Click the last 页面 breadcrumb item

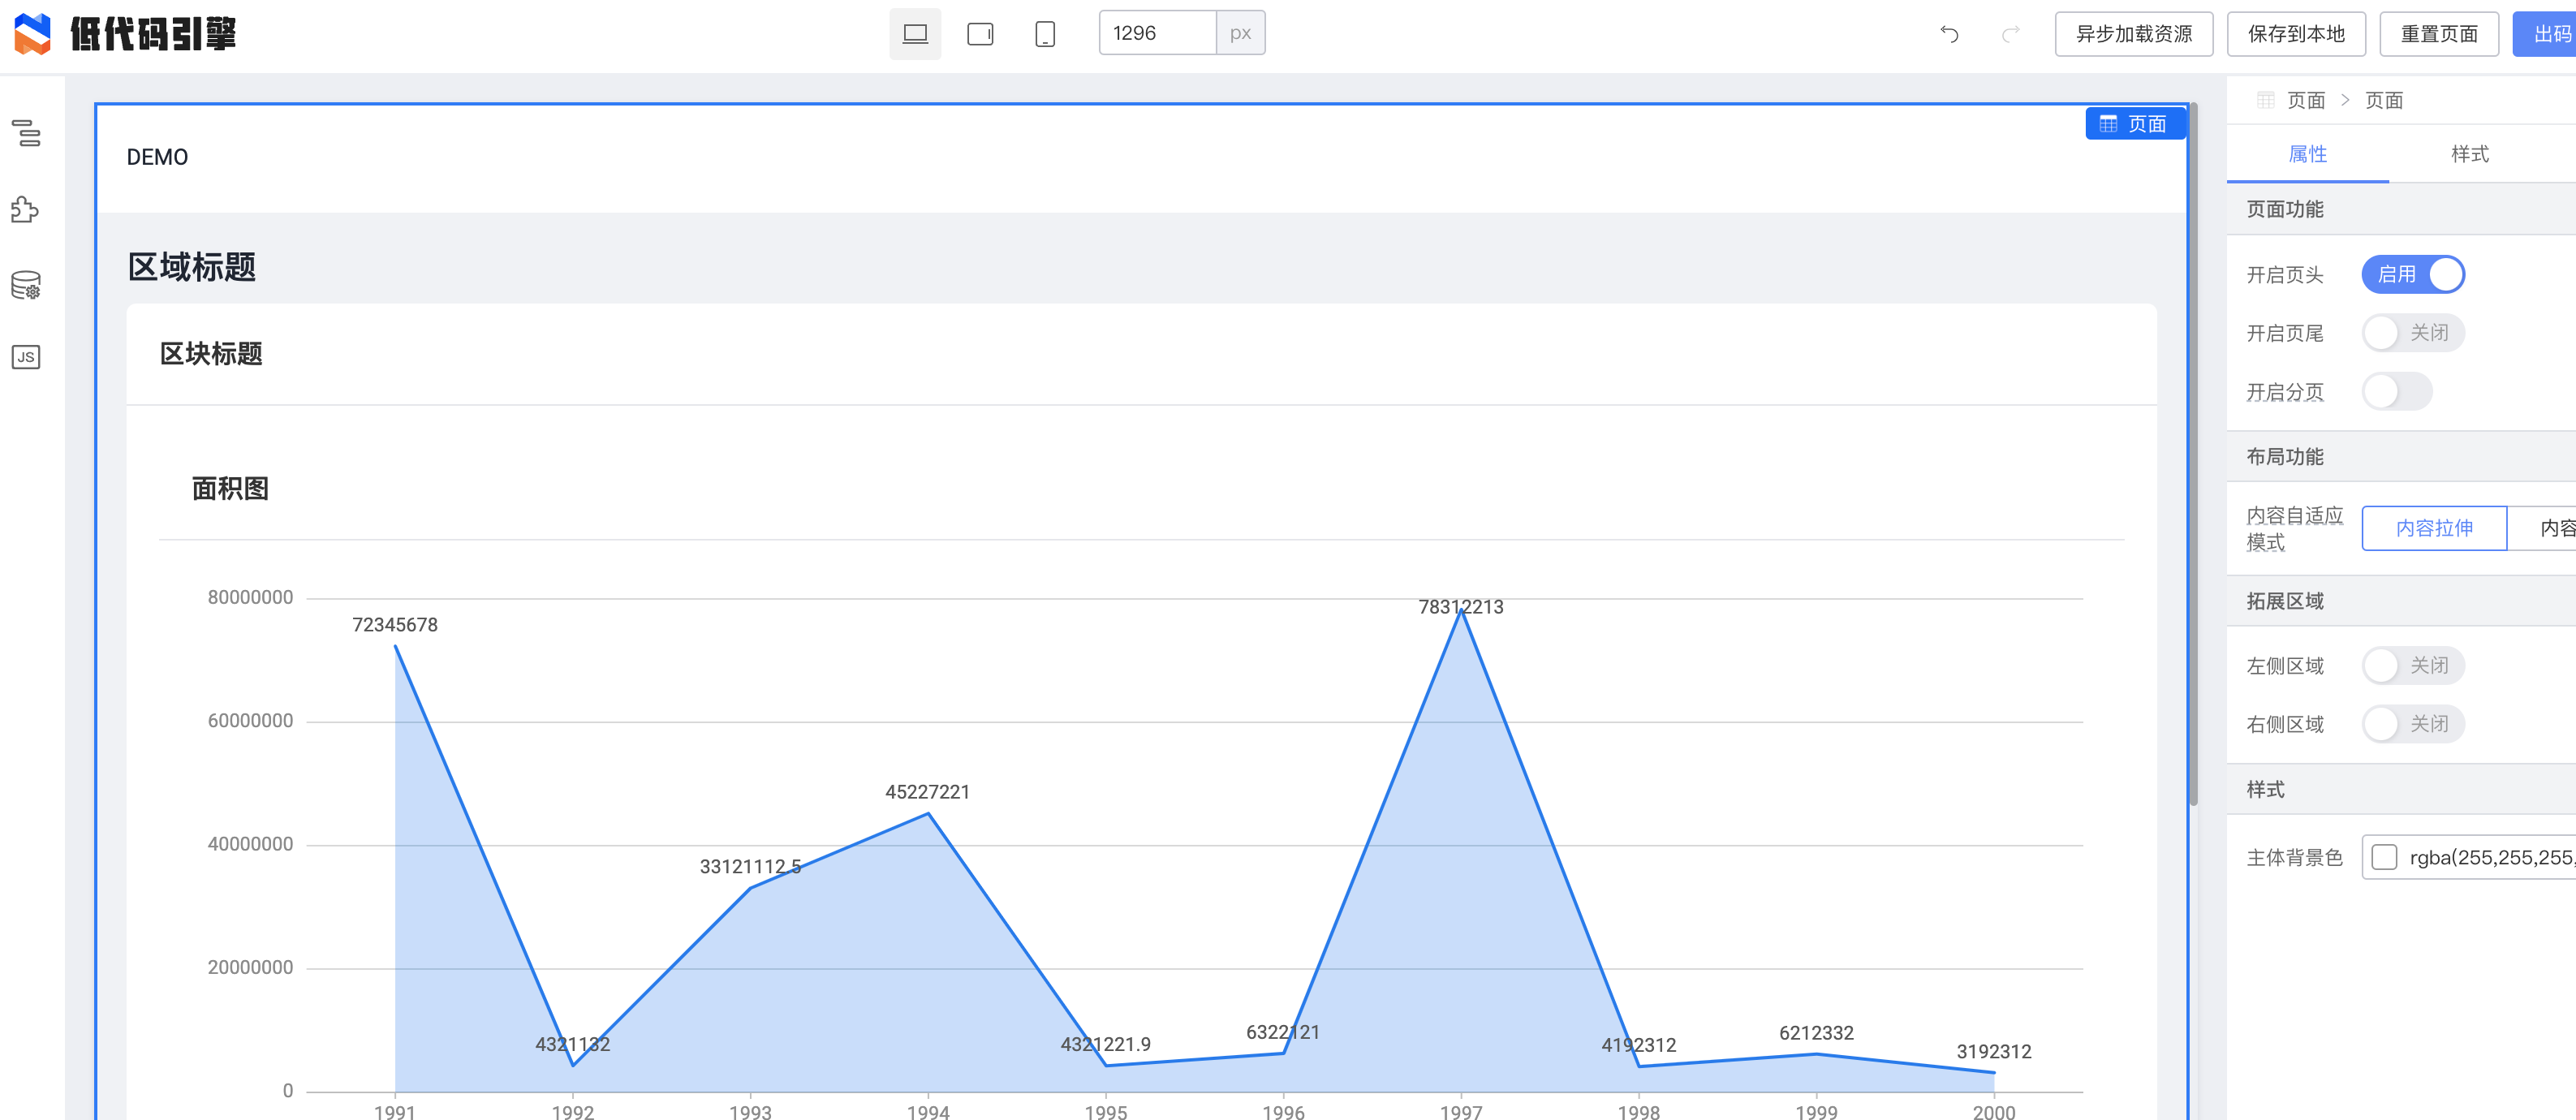(x=2383, y=100)
